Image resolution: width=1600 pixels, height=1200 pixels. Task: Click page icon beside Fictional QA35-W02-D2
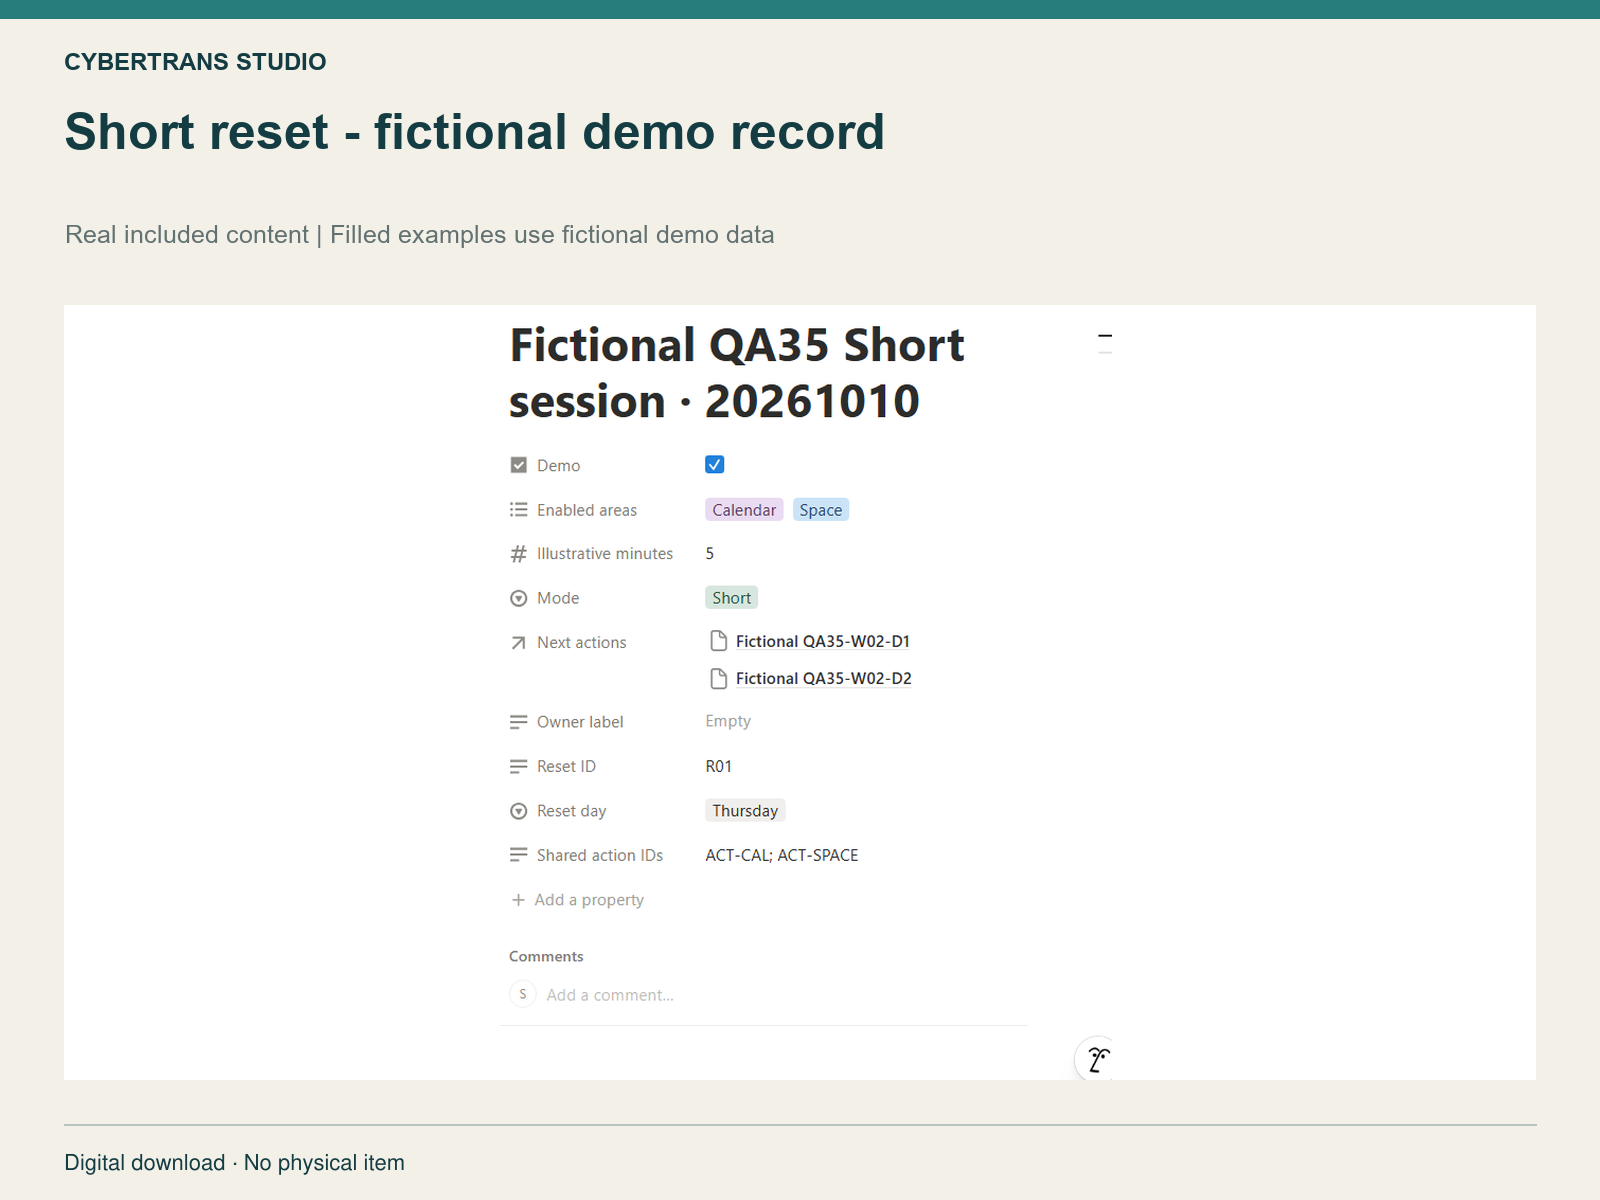tap(718, 678)
